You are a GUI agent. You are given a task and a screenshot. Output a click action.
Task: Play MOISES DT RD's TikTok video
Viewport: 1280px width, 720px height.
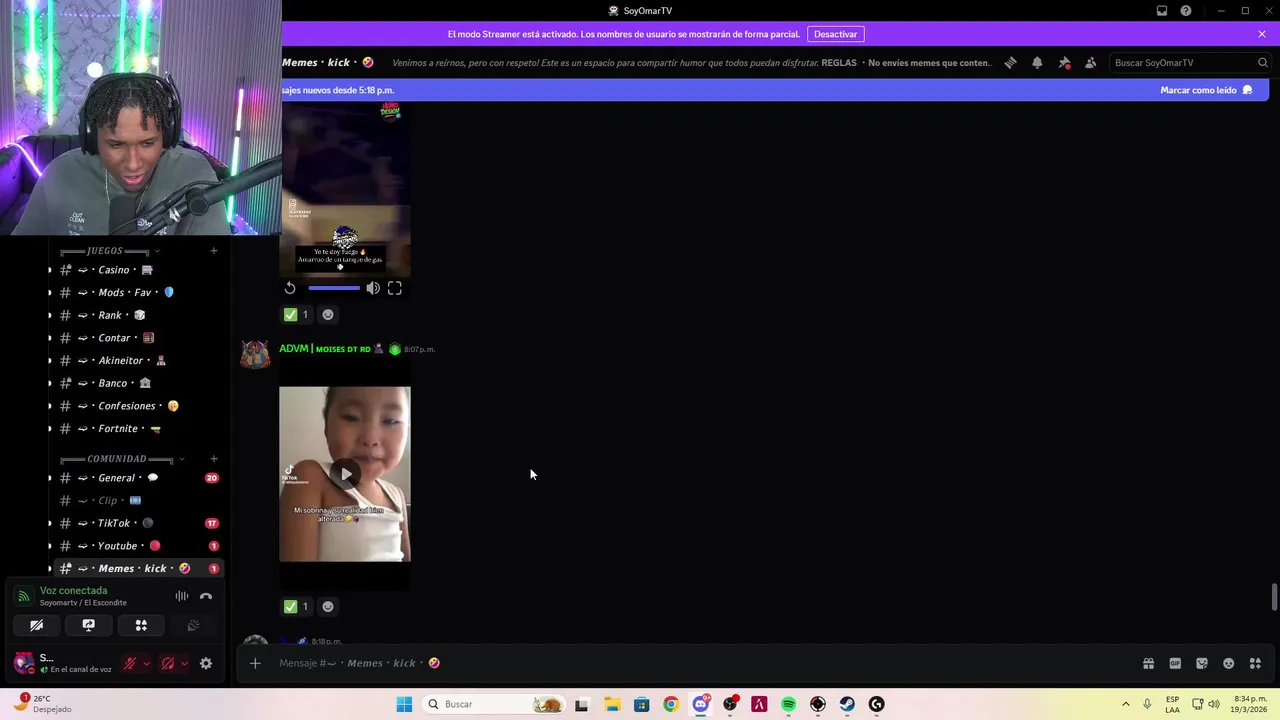pyautogui.click(x=345, y=474)
